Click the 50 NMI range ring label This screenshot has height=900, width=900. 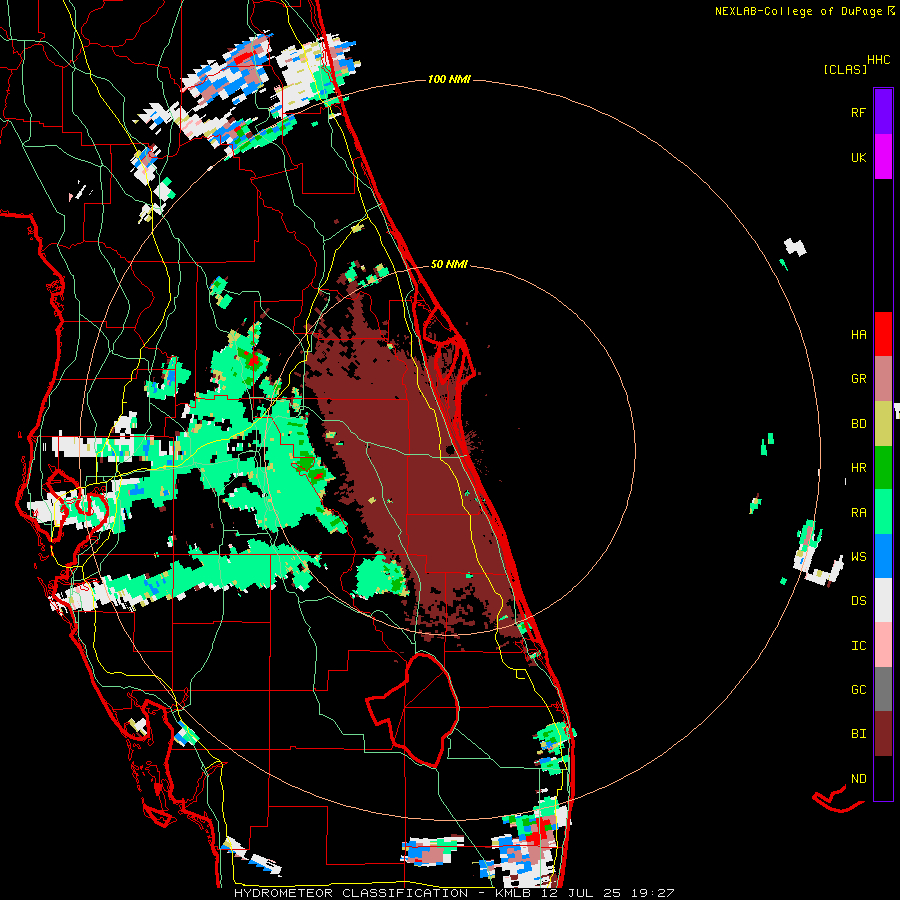coord(449,264)
